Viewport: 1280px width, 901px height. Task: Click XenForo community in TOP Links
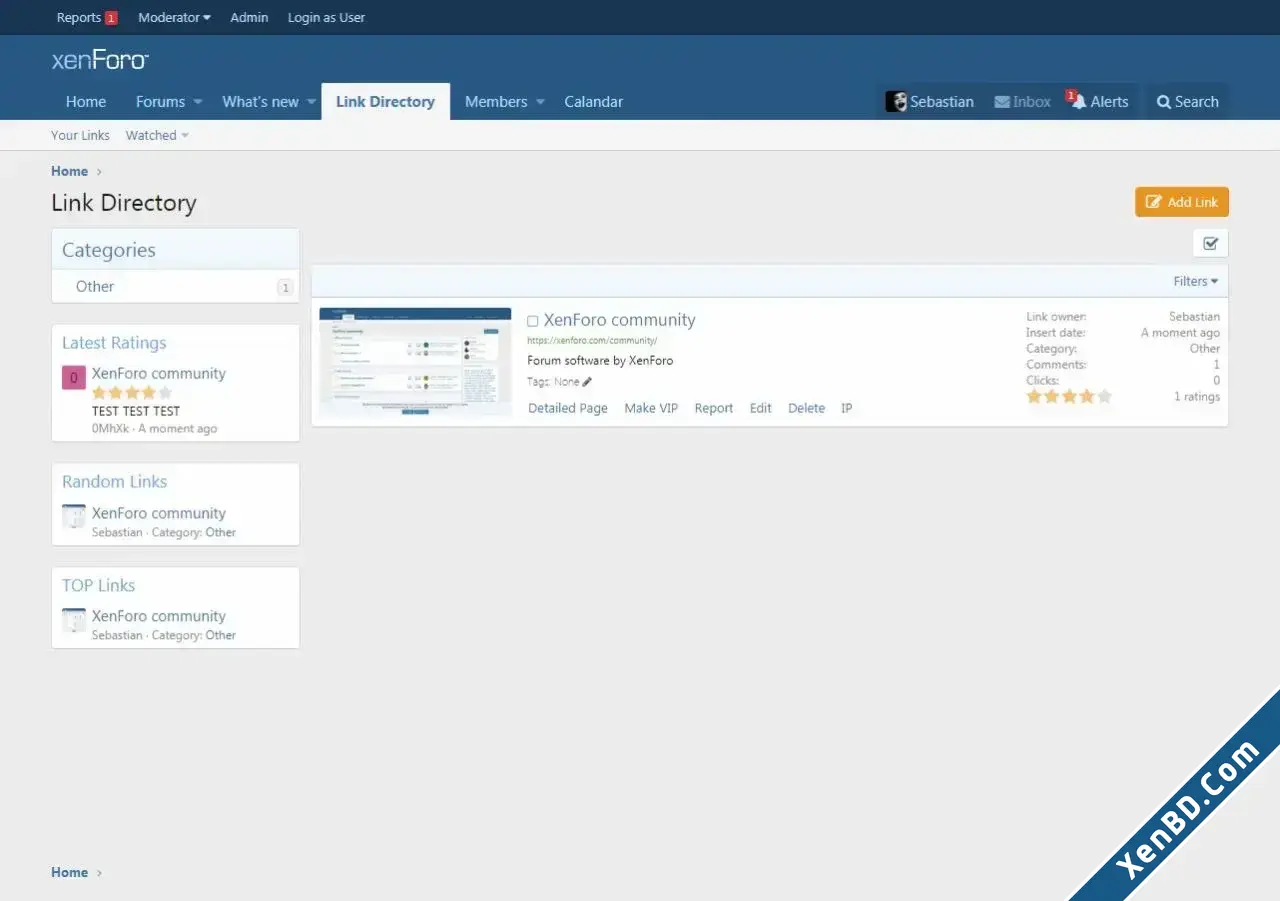159,616
